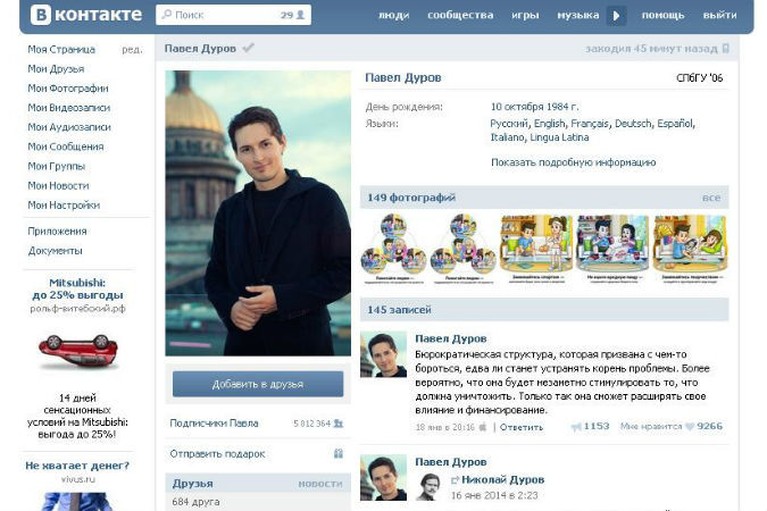Screen dimensions: 767x511
Task: Open the сообщества tab in the header
Action: coord(460,15)
